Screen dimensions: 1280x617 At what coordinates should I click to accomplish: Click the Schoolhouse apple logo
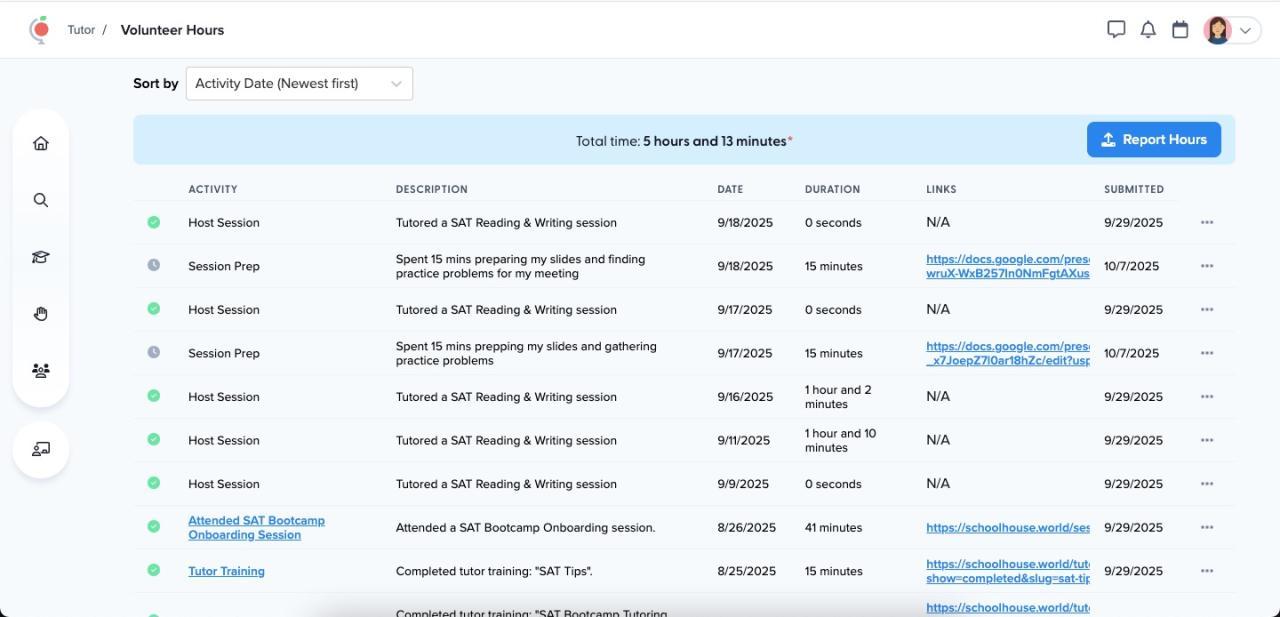coord(40,30)
